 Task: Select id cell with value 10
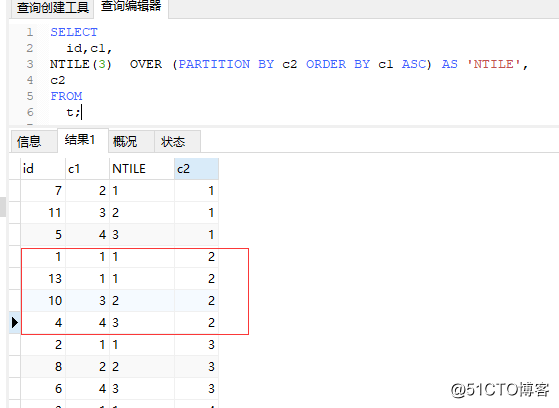click(43, 301)
